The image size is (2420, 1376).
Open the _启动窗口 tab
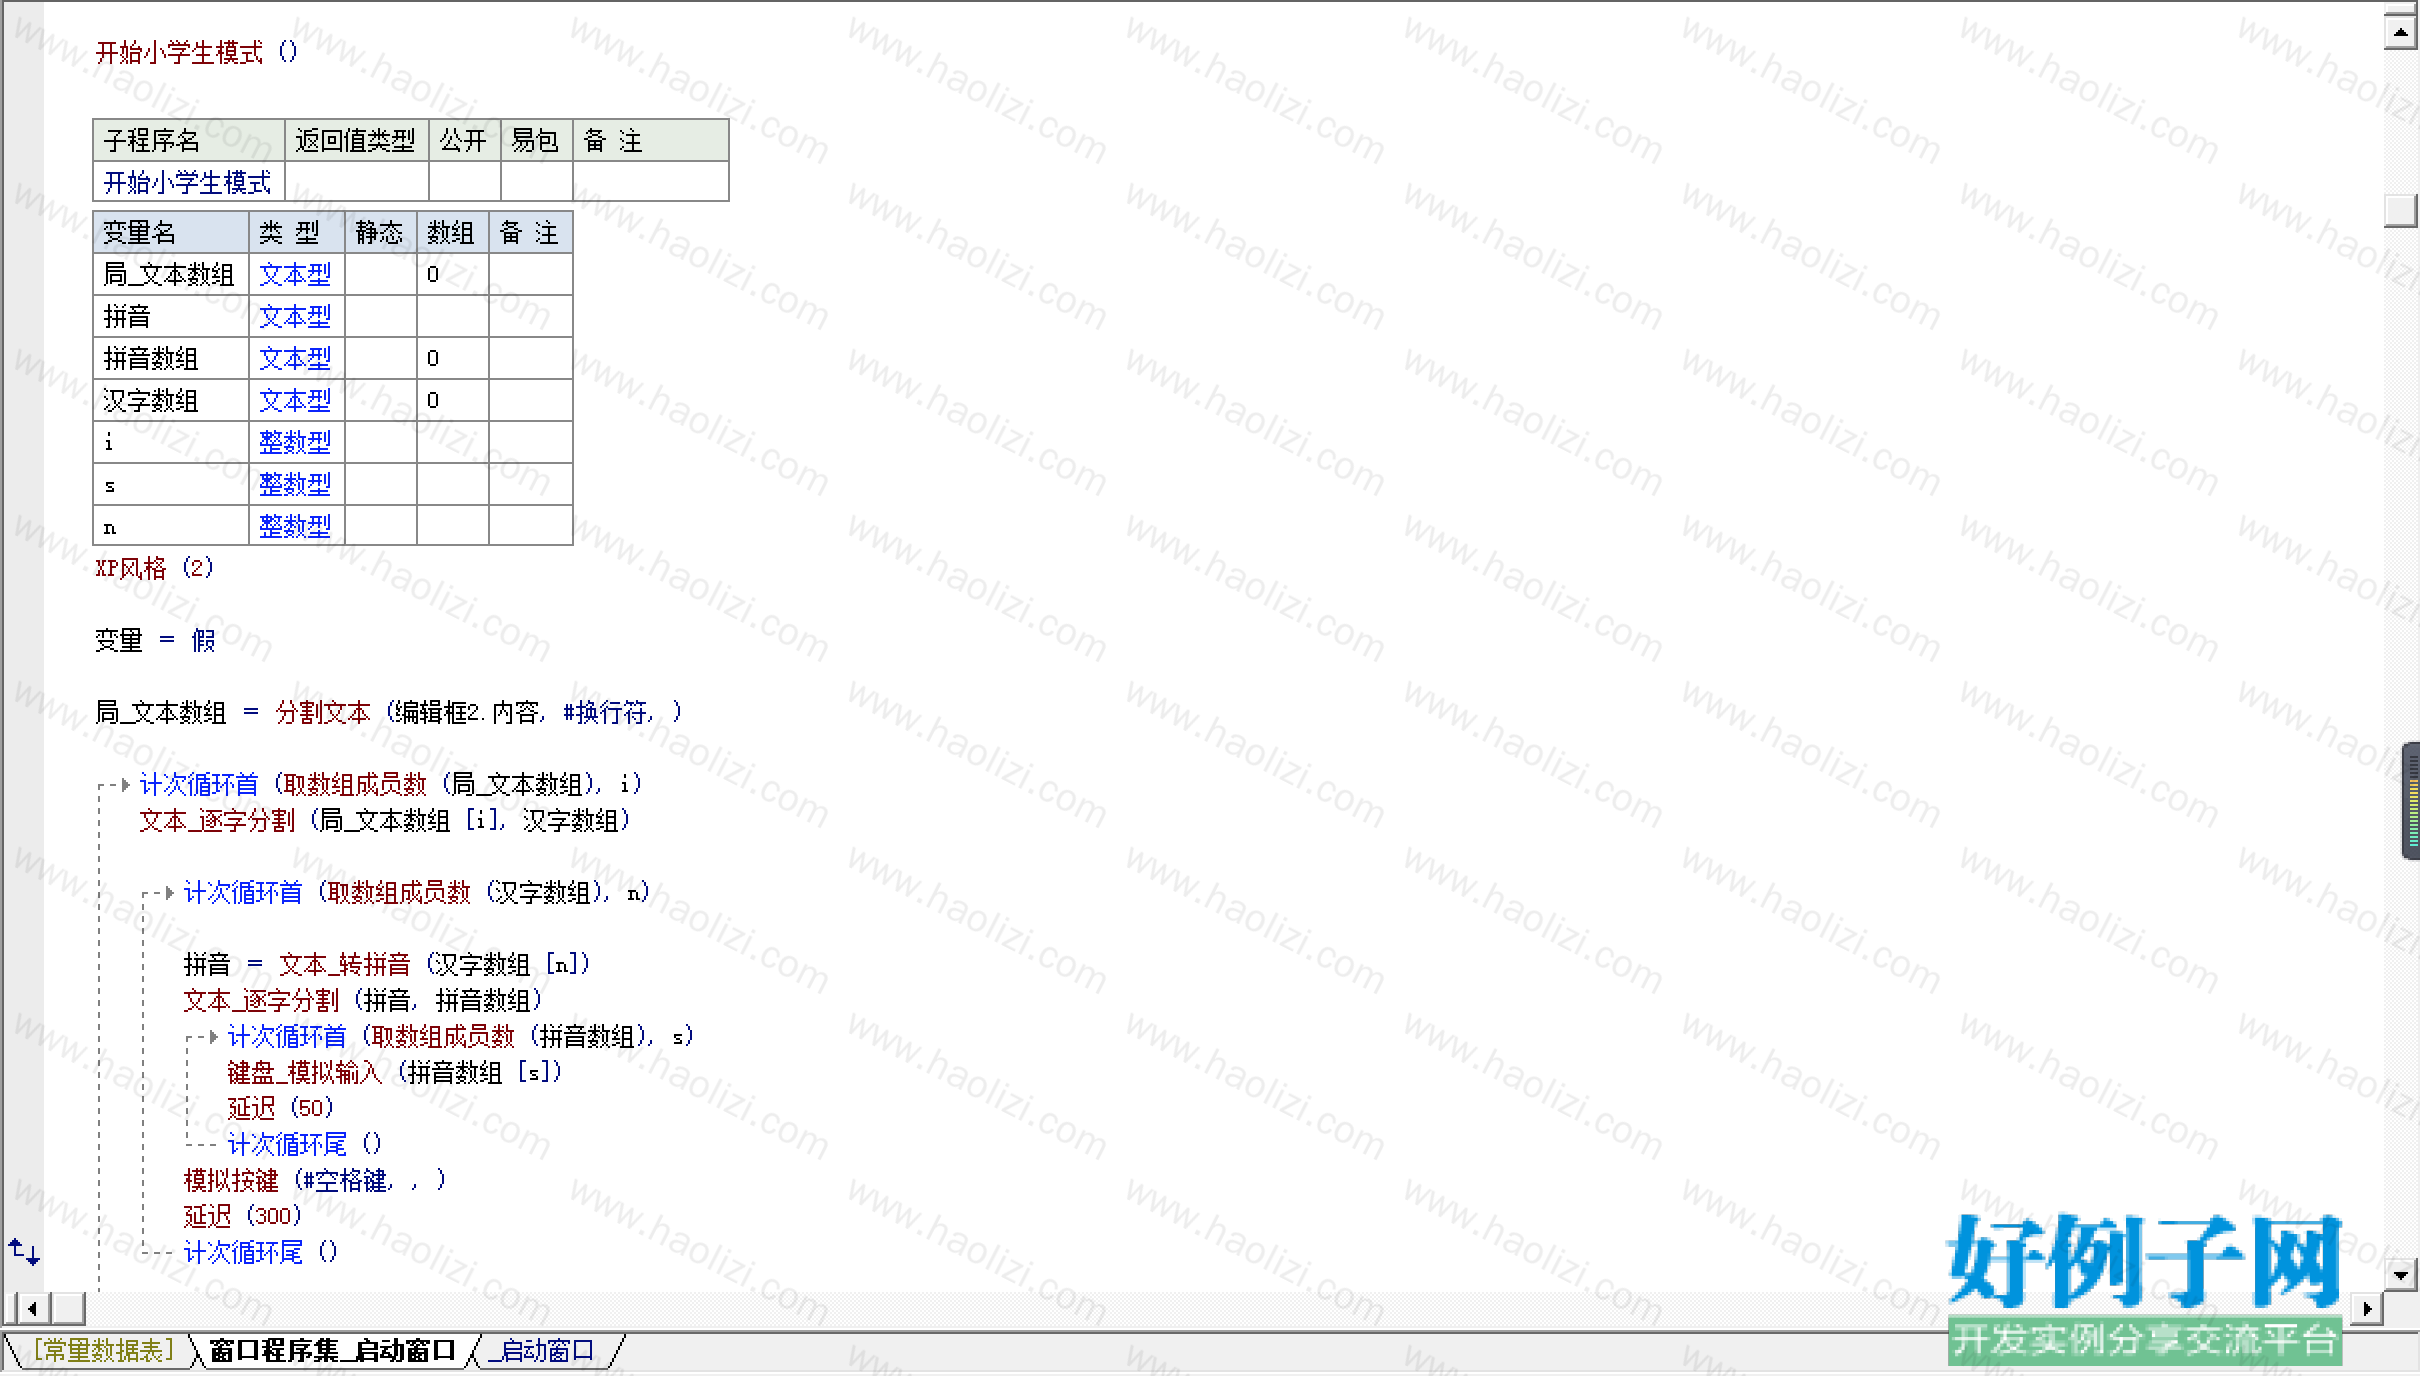(541, 1351)
